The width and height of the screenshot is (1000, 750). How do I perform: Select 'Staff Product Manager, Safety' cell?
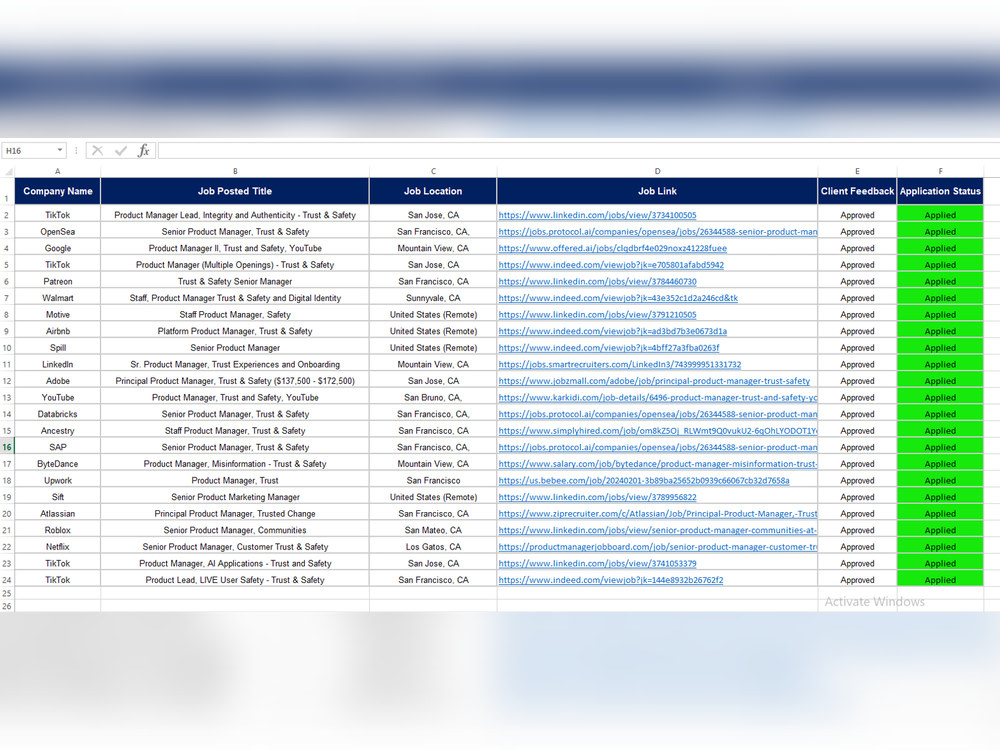tap(235, 315)
